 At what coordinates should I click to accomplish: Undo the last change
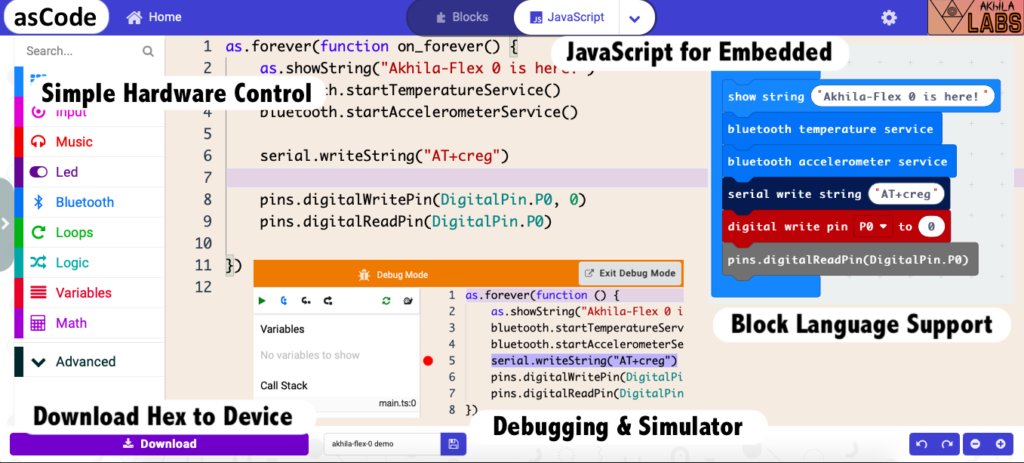[x=922, y=444]
